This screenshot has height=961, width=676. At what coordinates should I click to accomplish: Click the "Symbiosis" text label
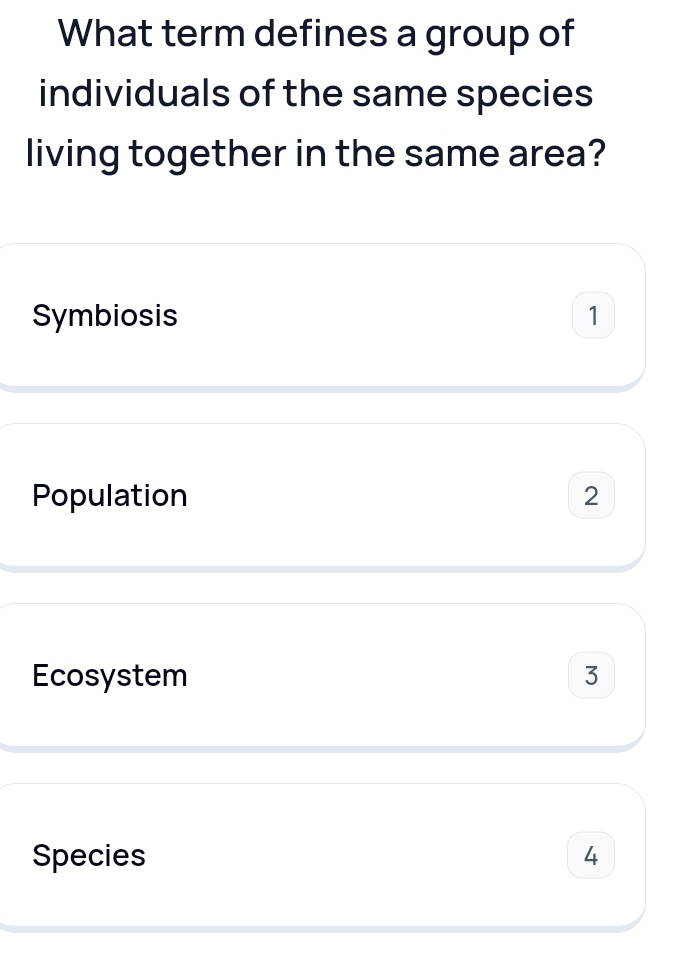(105, 316)
